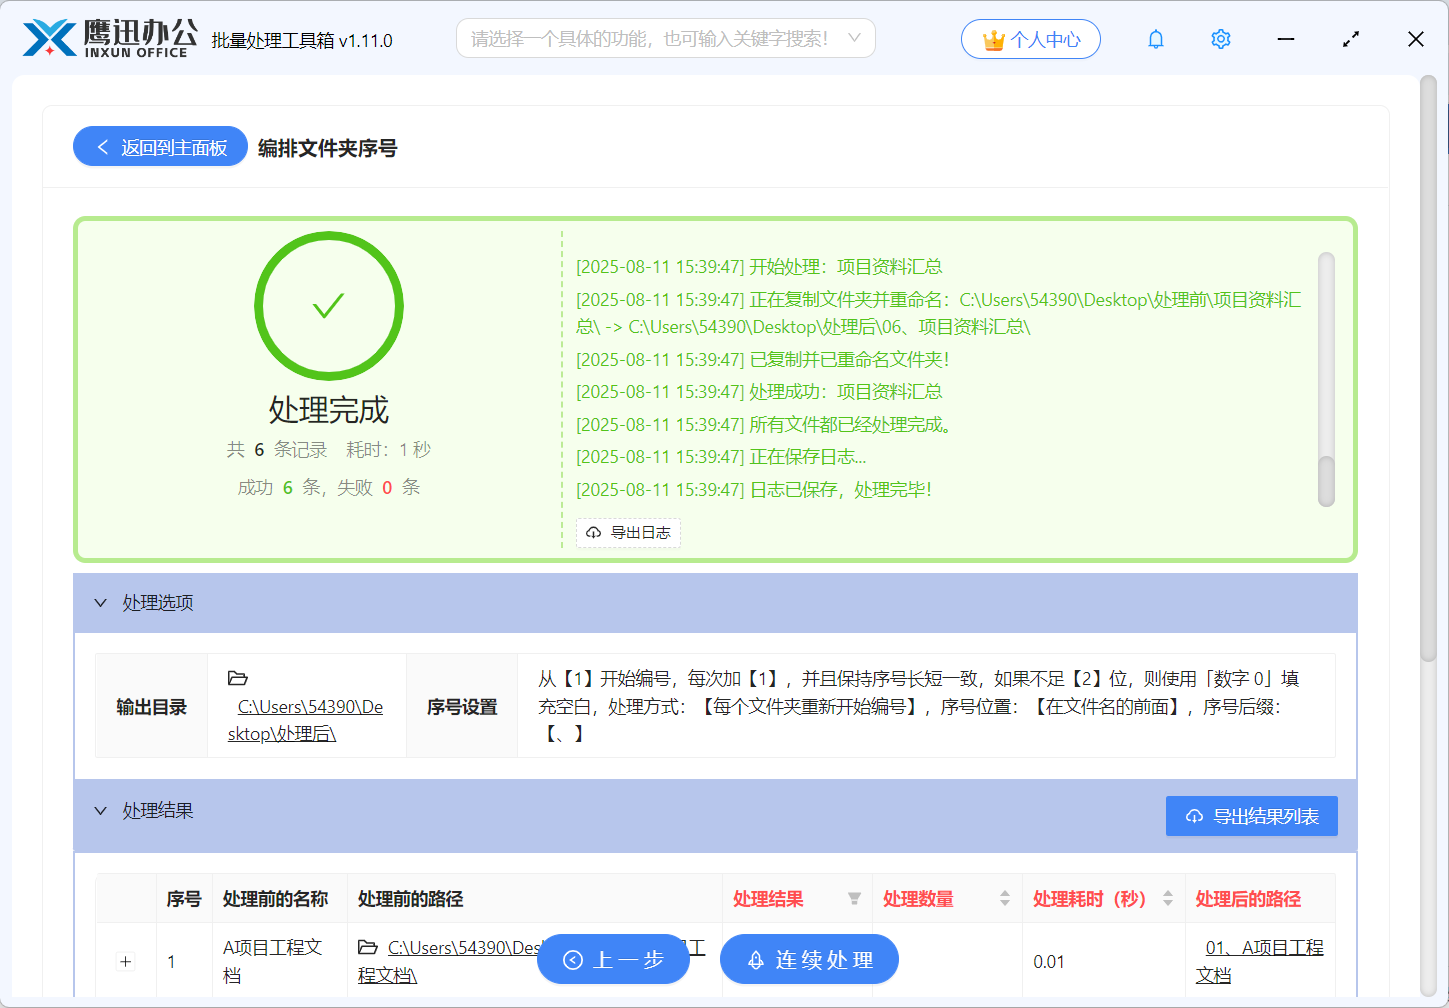Click the crown icon inside 个人中心
The image size is (1449, 1008).
coord(992,39)
